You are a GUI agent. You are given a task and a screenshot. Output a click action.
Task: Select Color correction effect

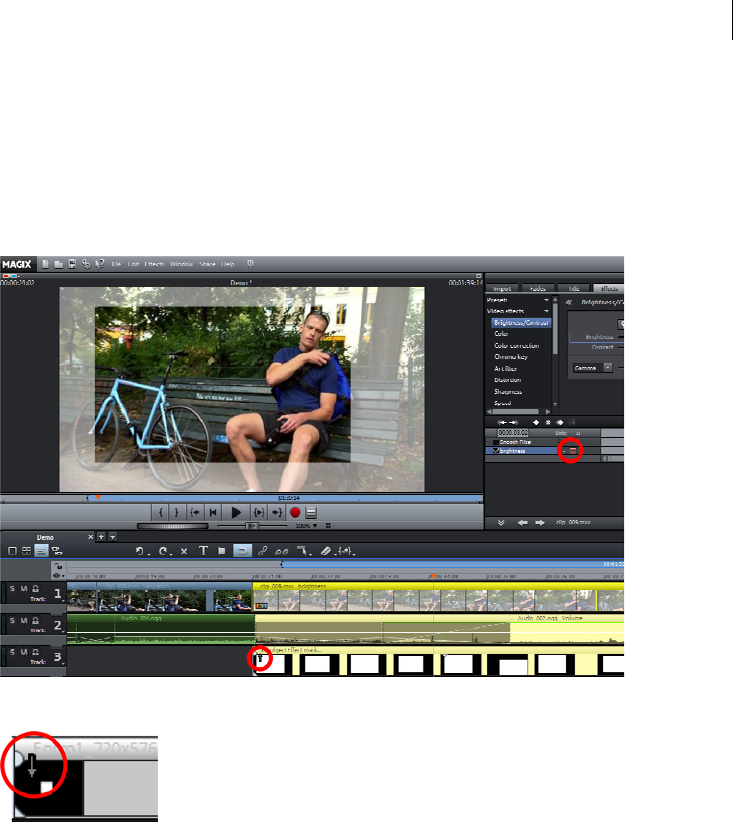click(516, 346)
